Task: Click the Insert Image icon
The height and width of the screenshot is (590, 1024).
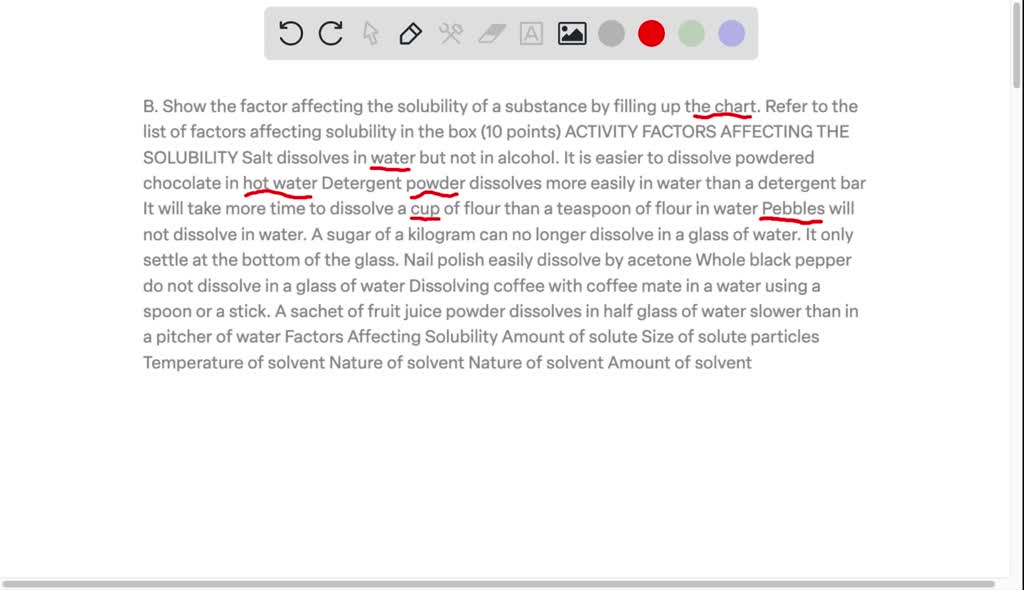Action: point(571,33)
